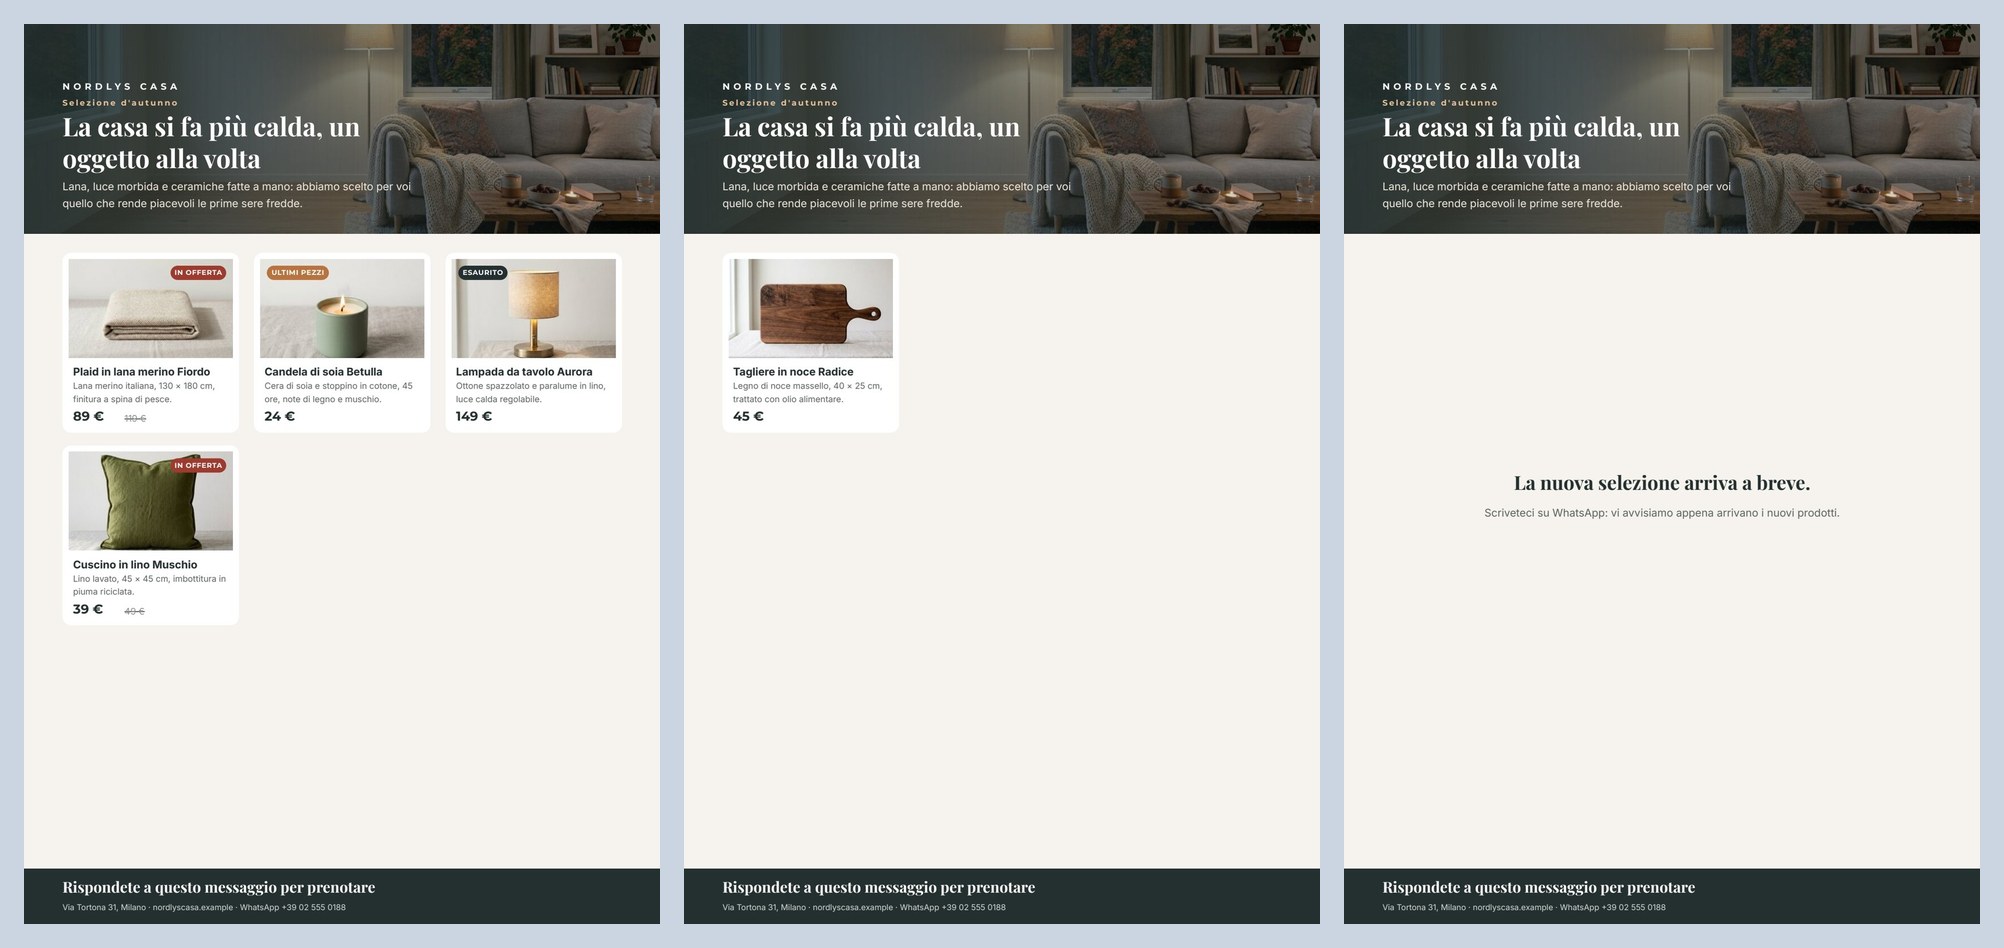The height and width of the screenshot is (948, 2004).
Task: Click the Candela di soia Betulla image
Action: tap(342, 308)
